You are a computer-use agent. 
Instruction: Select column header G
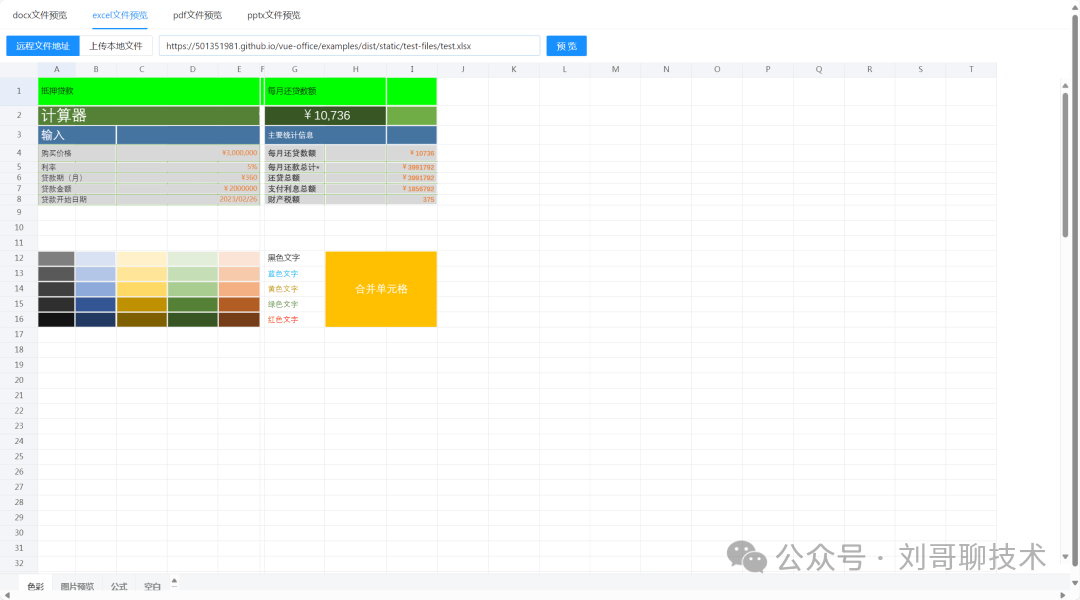click(x=294, y=69)
